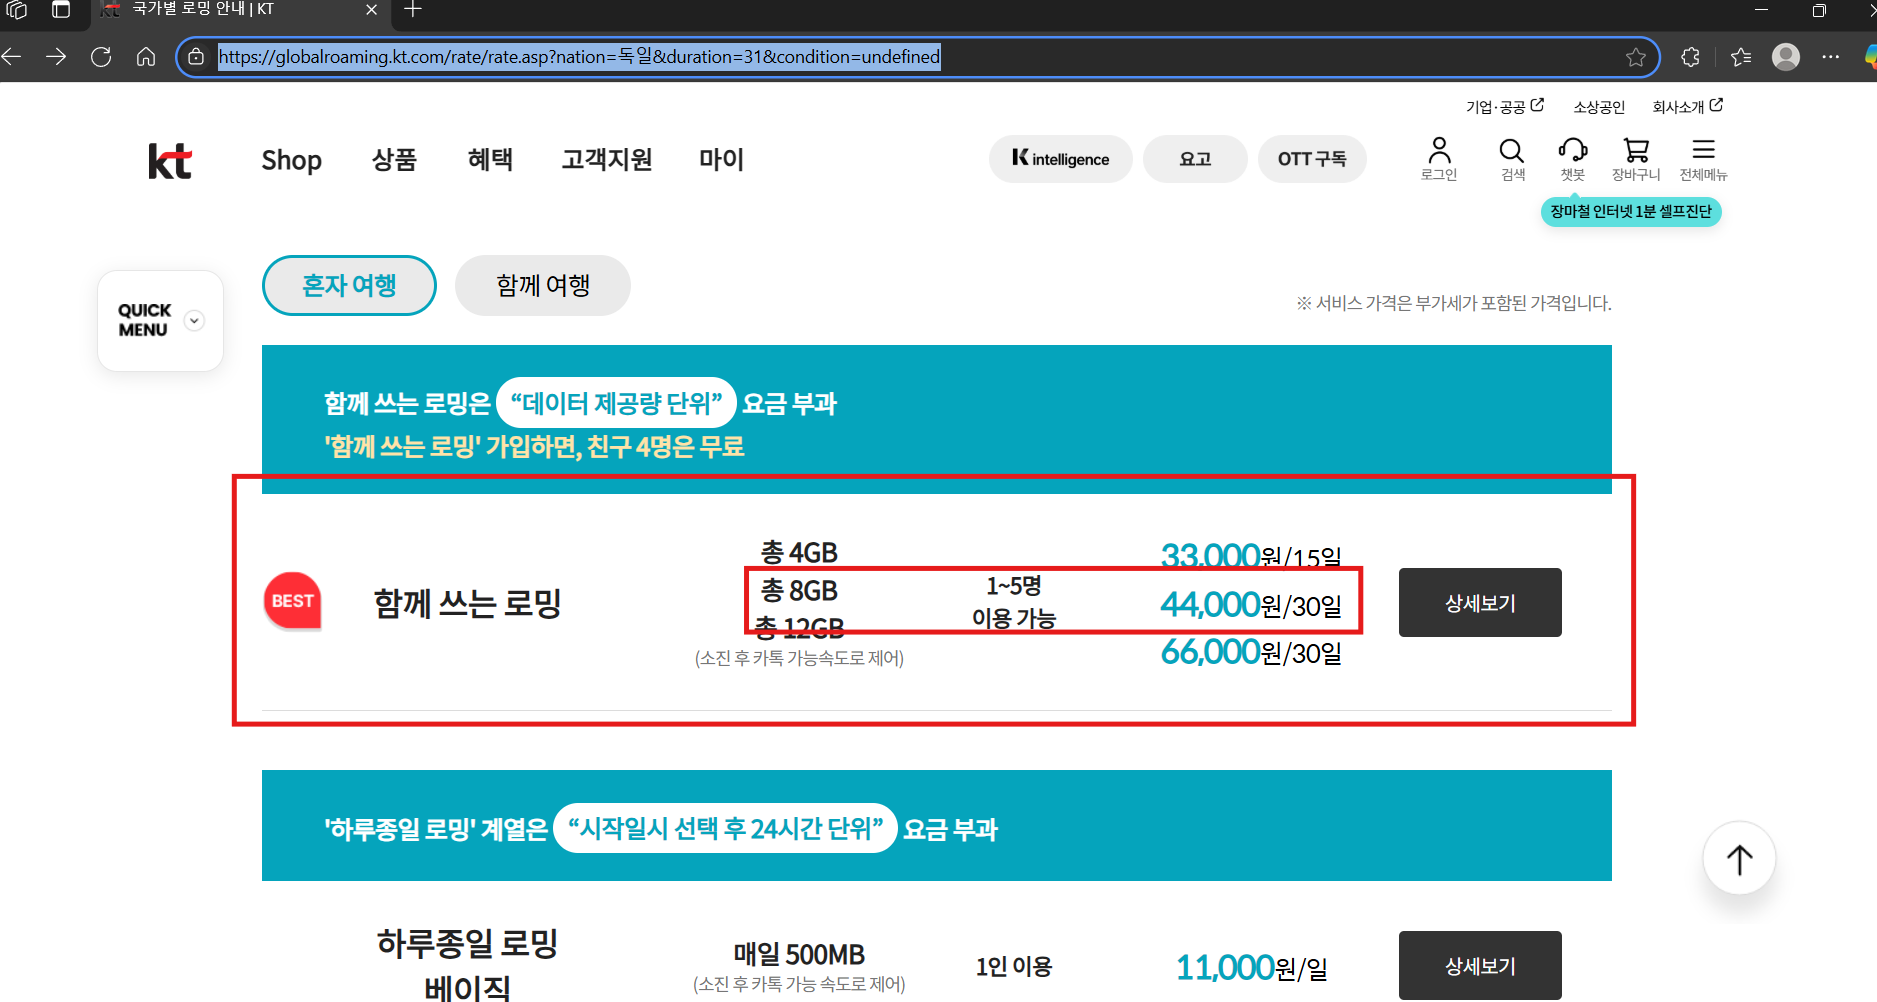Select the 함께 여행 tab
Image resolution: width=1877 pixels, height=1002 pixels.
tap(543, 286)
